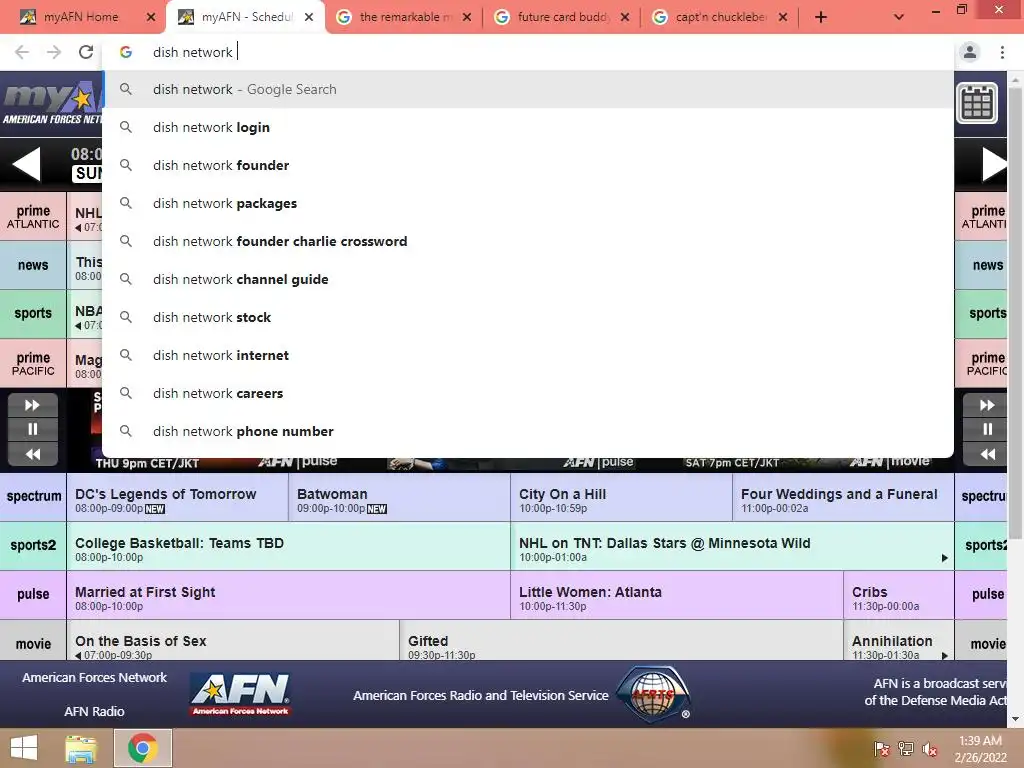1024x768 pixels.
Task: Open Windows Start menu
Action: coord(24,748)
